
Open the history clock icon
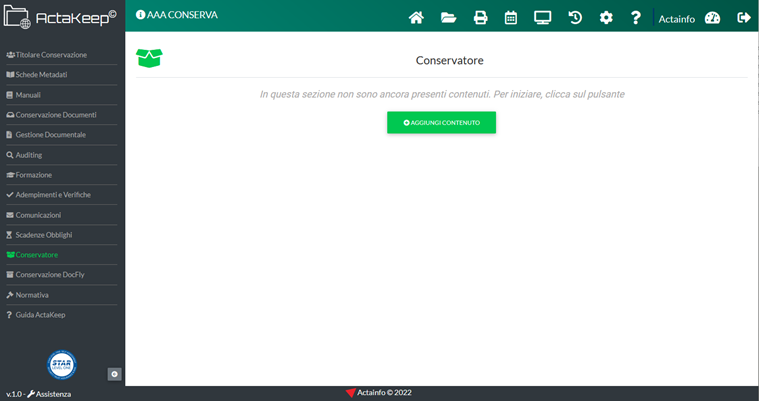coord(575,17)
